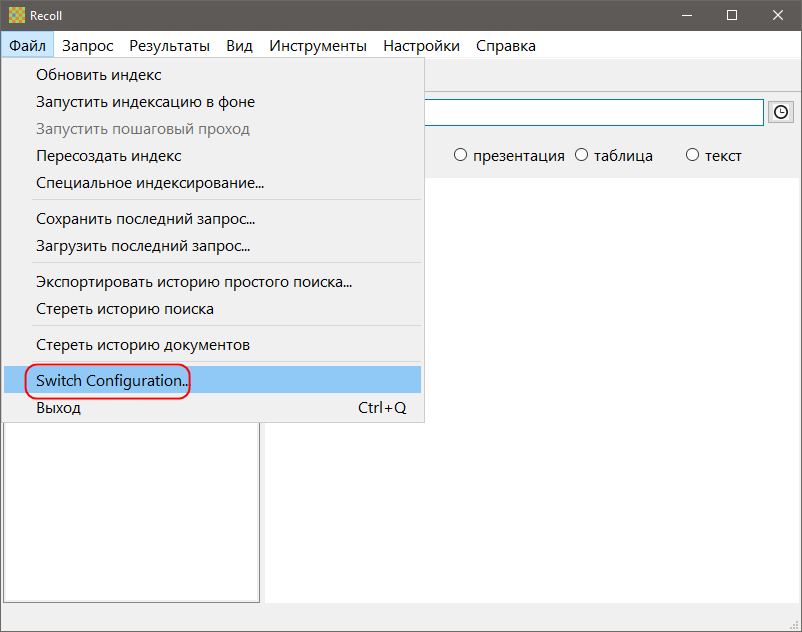Select the таблица radio button
The height and width of the screenshot is (632, 802).
click(582, 155)
